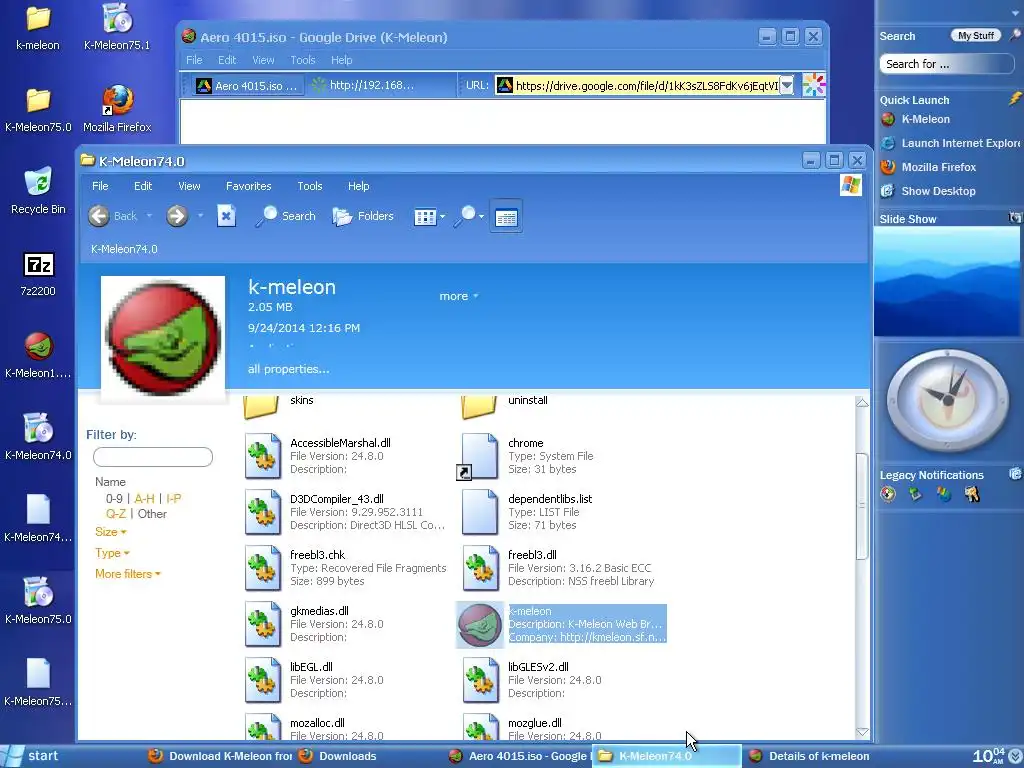Open the Views dropdown arrow in toolbar
The width and height of the screenshot is (1024, 768).
point(443,216)
